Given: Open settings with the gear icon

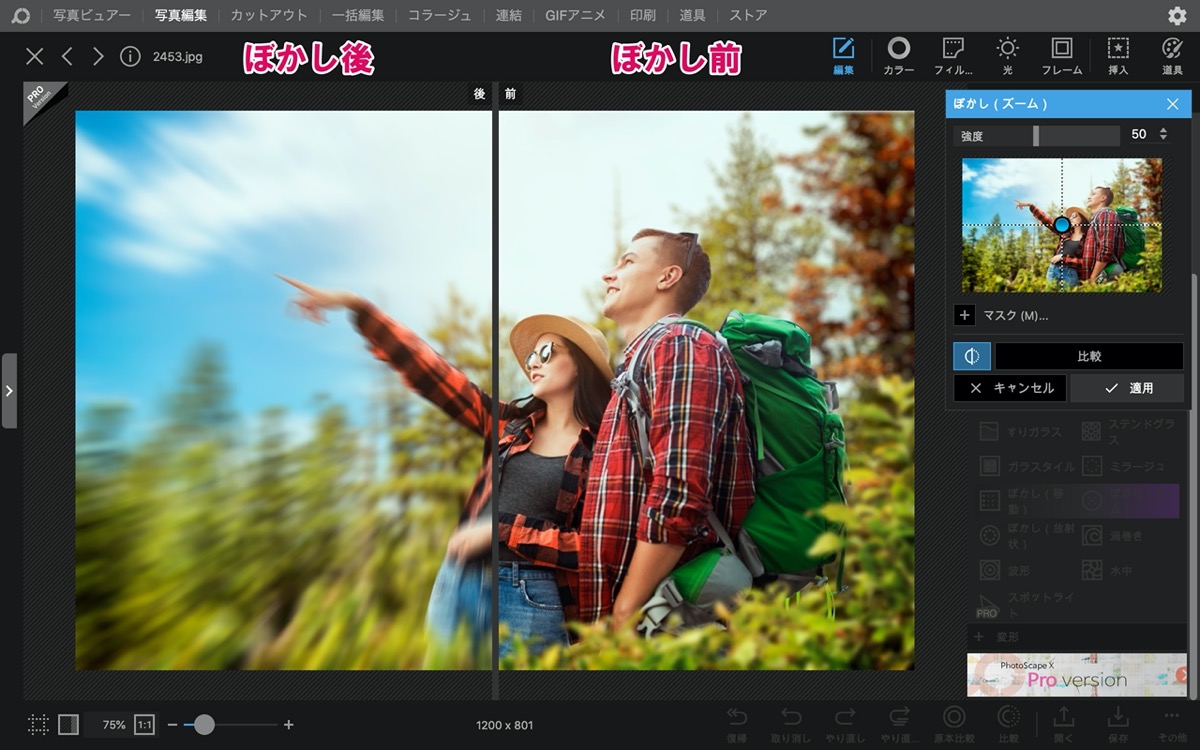Looking at the screenshot, I should point(1177,15).
